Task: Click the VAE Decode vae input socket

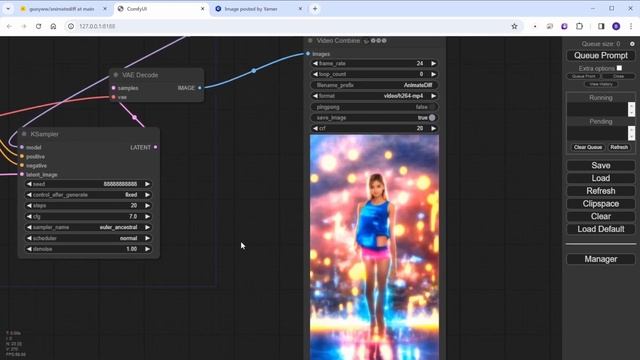Action: [x=113, y=97]
